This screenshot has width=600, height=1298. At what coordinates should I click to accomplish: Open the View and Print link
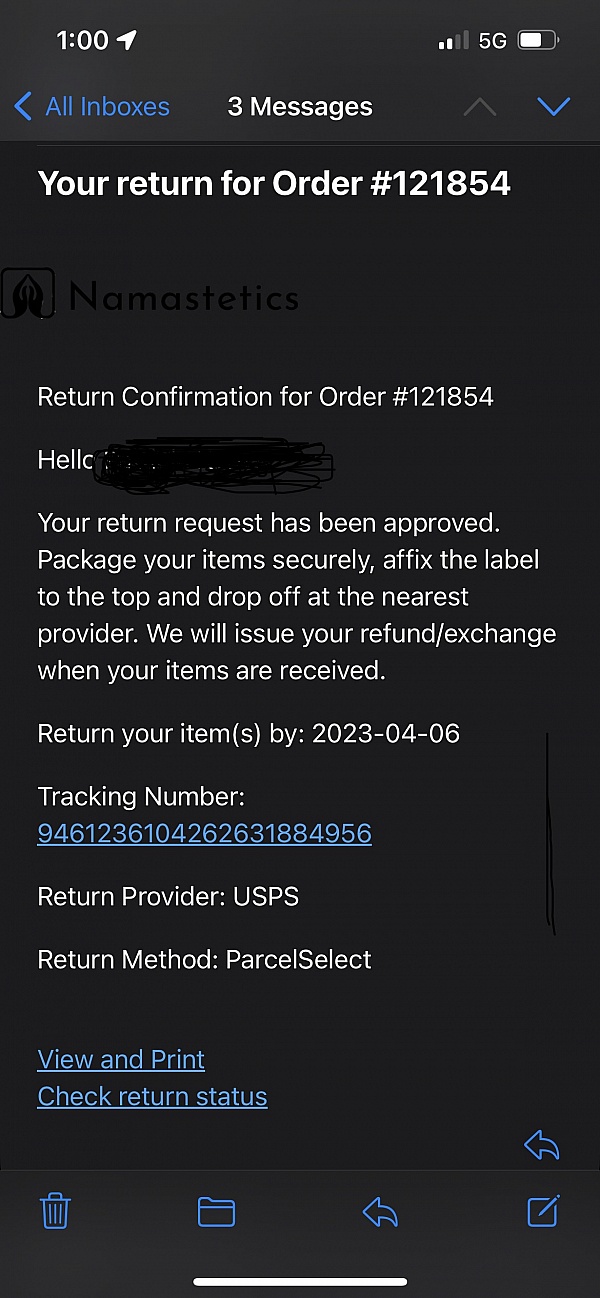coord(121,1059)
